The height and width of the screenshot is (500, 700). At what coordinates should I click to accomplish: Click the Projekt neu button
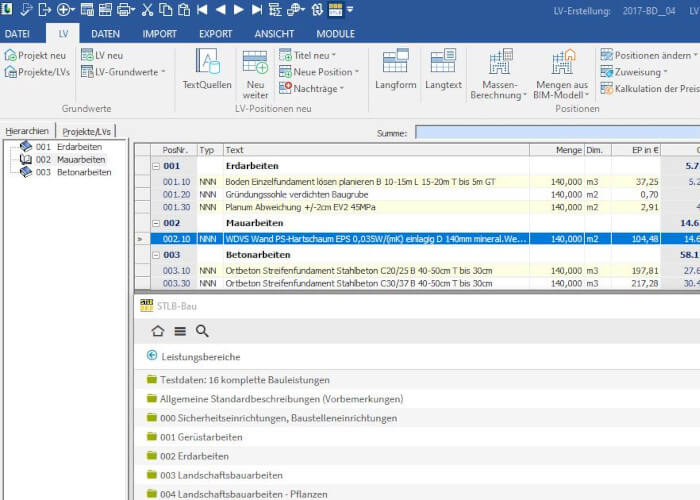pos(35,55)
